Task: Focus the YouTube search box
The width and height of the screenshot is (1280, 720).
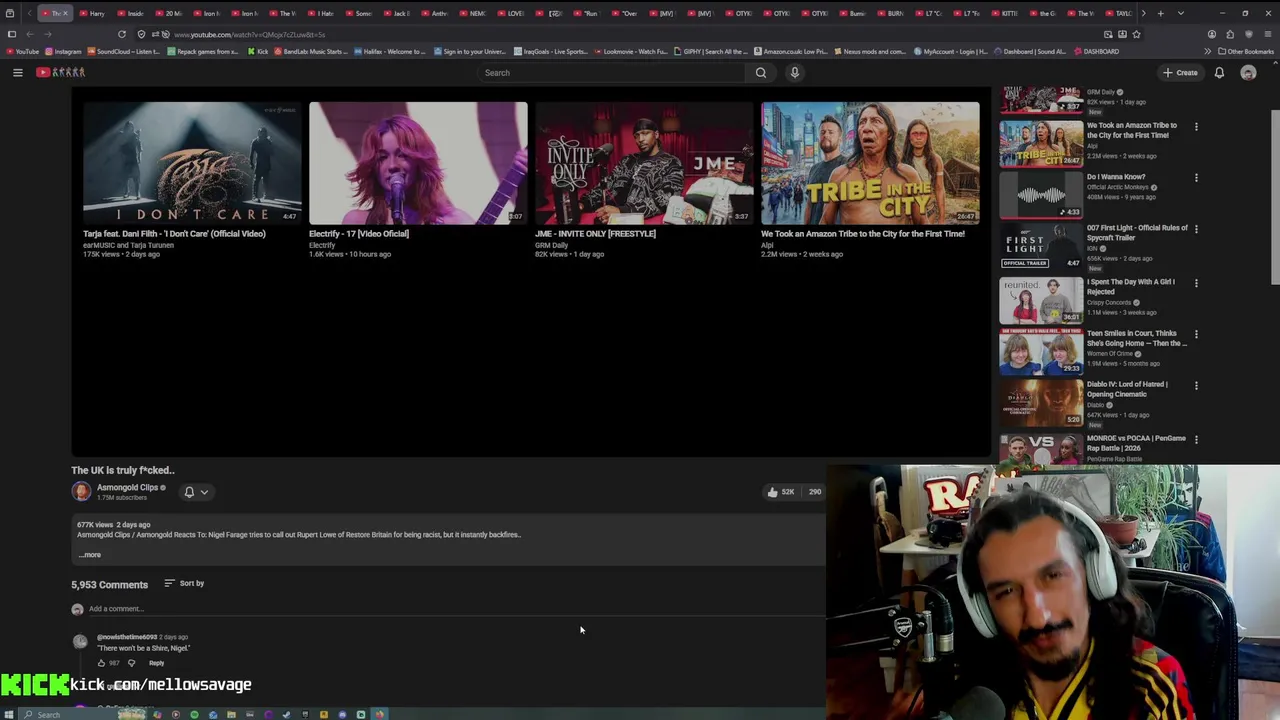Action: coord(610,72)
